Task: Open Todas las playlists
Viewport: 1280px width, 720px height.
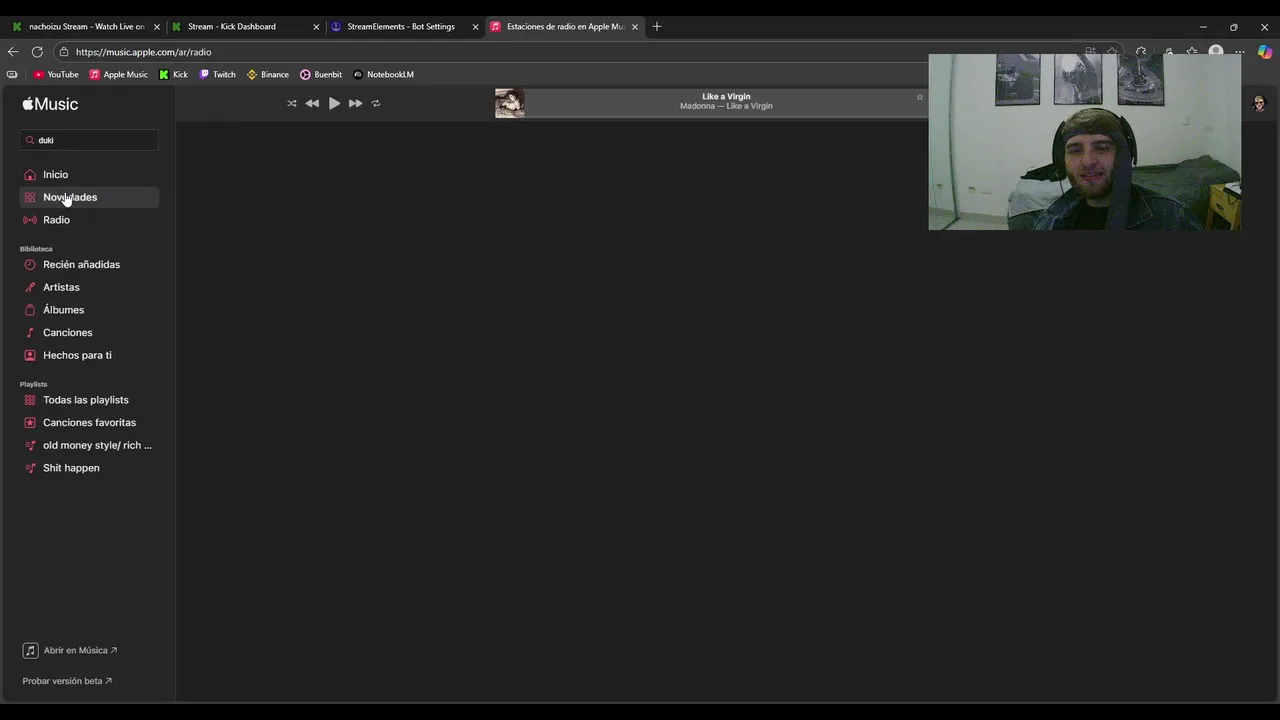Action: pos(89,400)
